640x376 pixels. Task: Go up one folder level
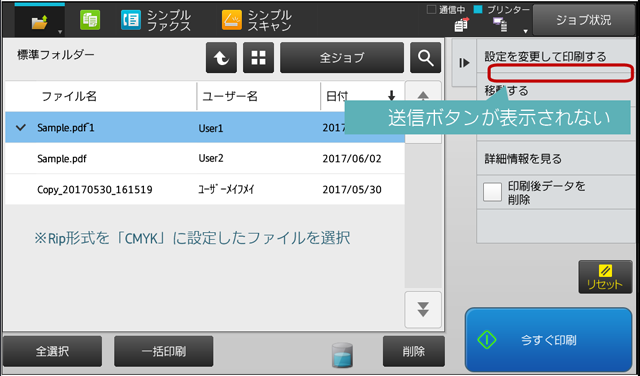tap(221, 58)
